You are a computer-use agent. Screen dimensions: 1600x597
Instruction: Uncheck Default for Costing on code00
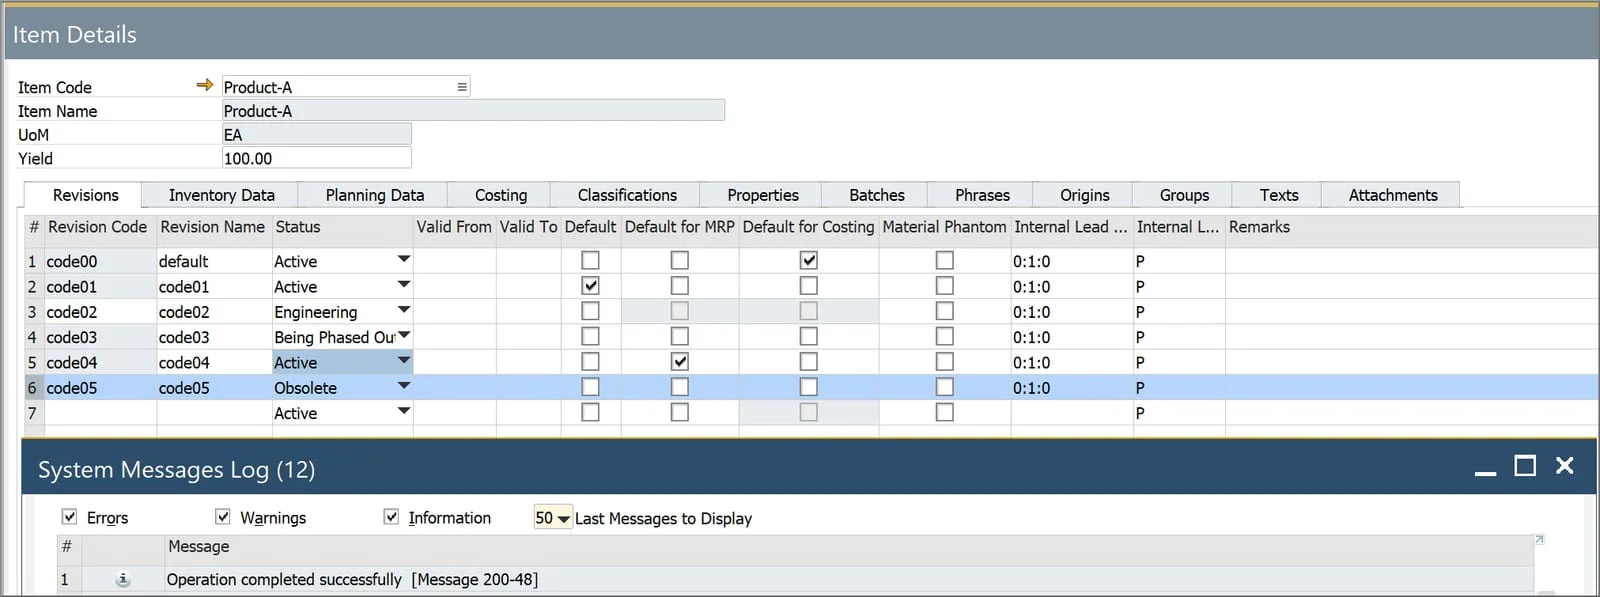click(x=808, y=260)
